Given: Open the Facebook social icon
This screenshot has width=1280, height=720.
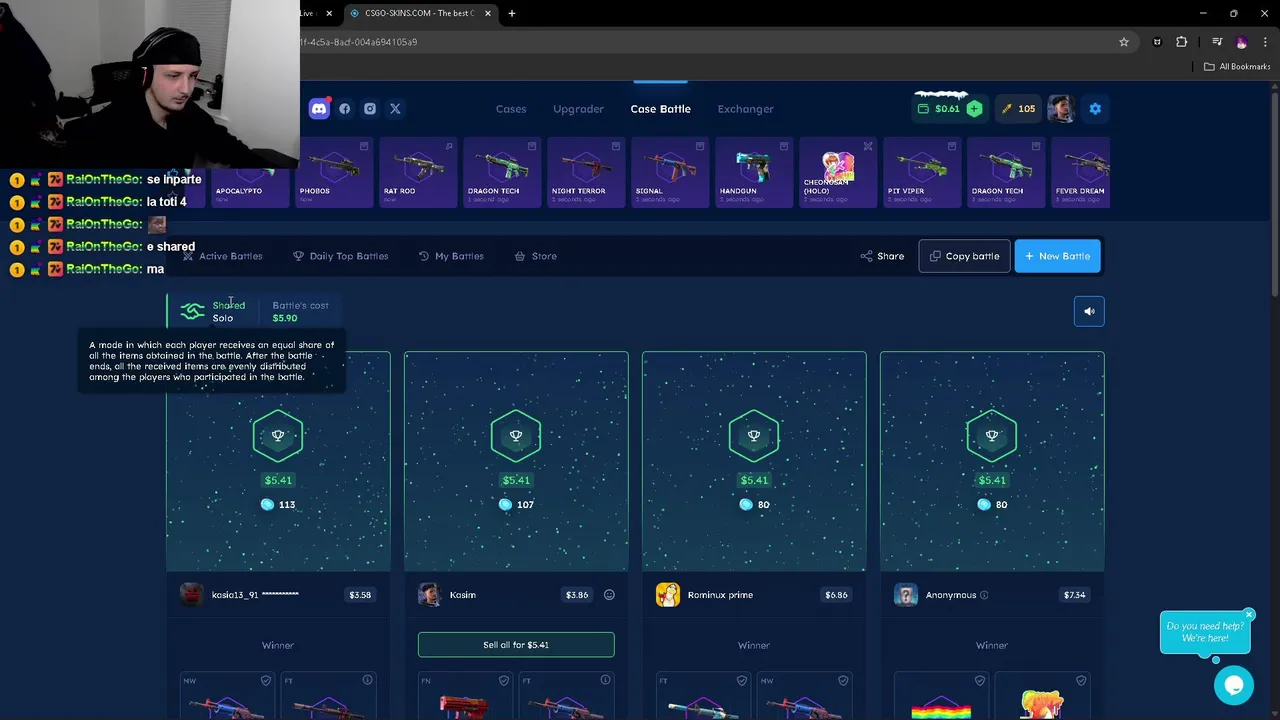Looking at the screenshot, I should pyautogui.click(x=345, y=109).
